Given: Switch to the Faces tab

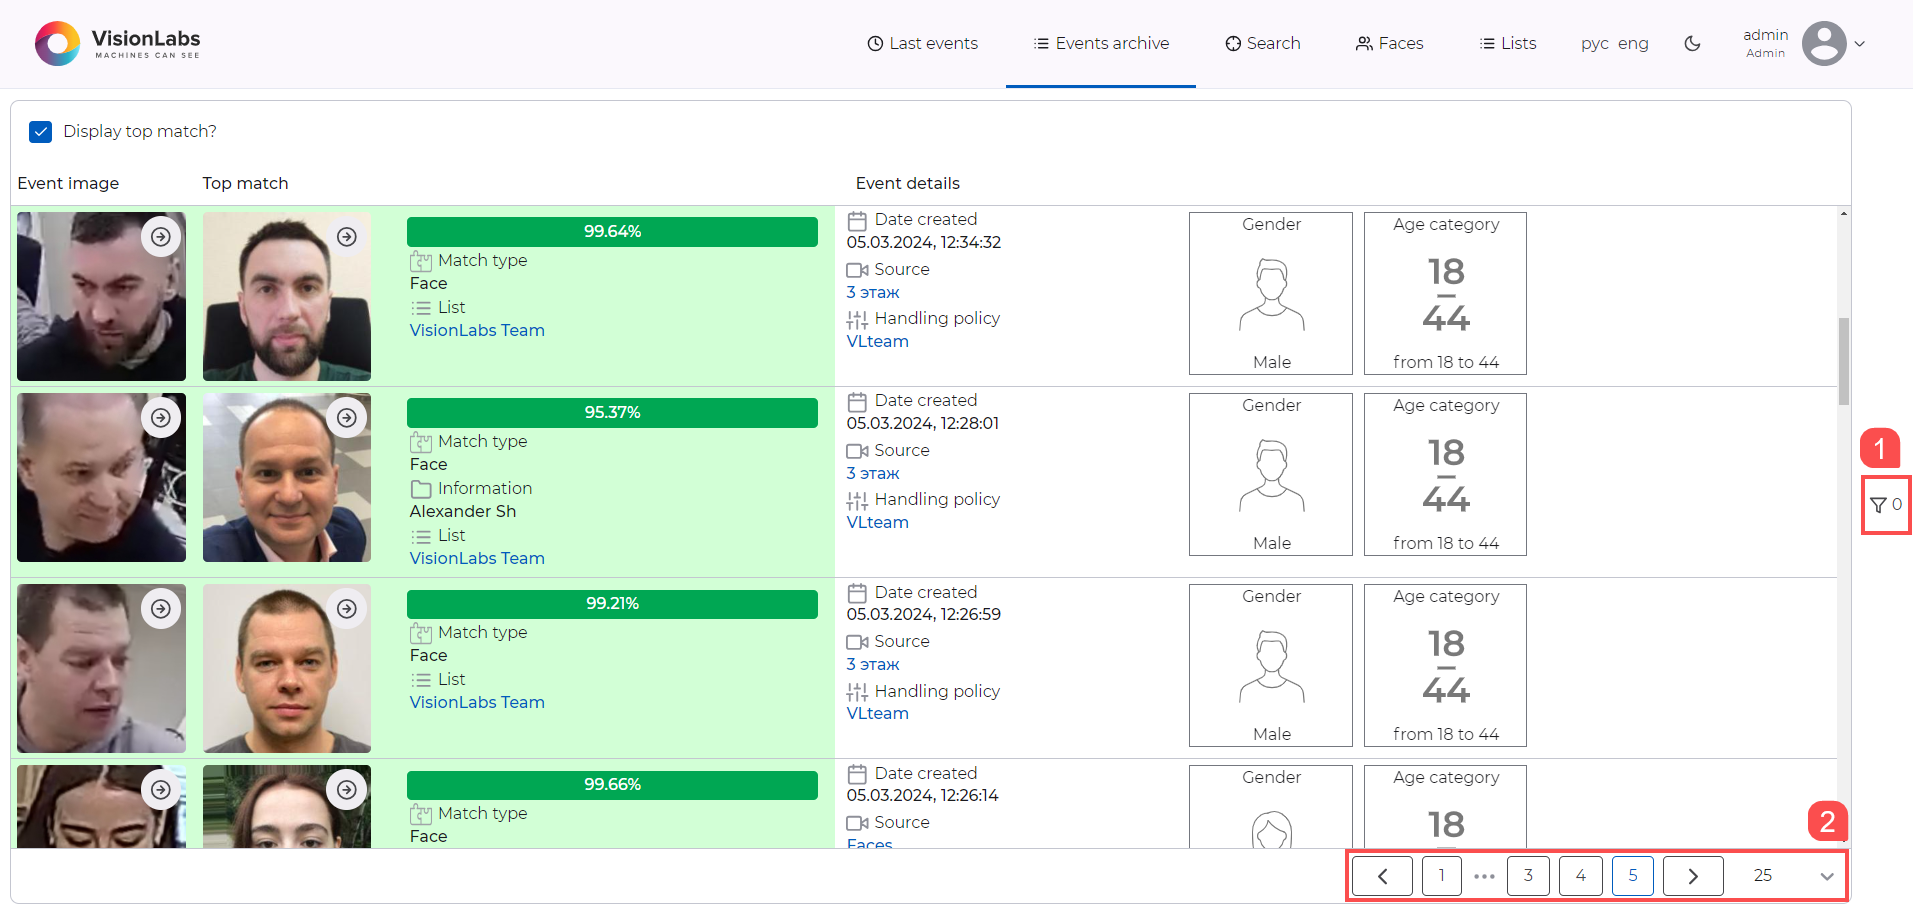Looking at the screenshot, I should pos(1389,43).
